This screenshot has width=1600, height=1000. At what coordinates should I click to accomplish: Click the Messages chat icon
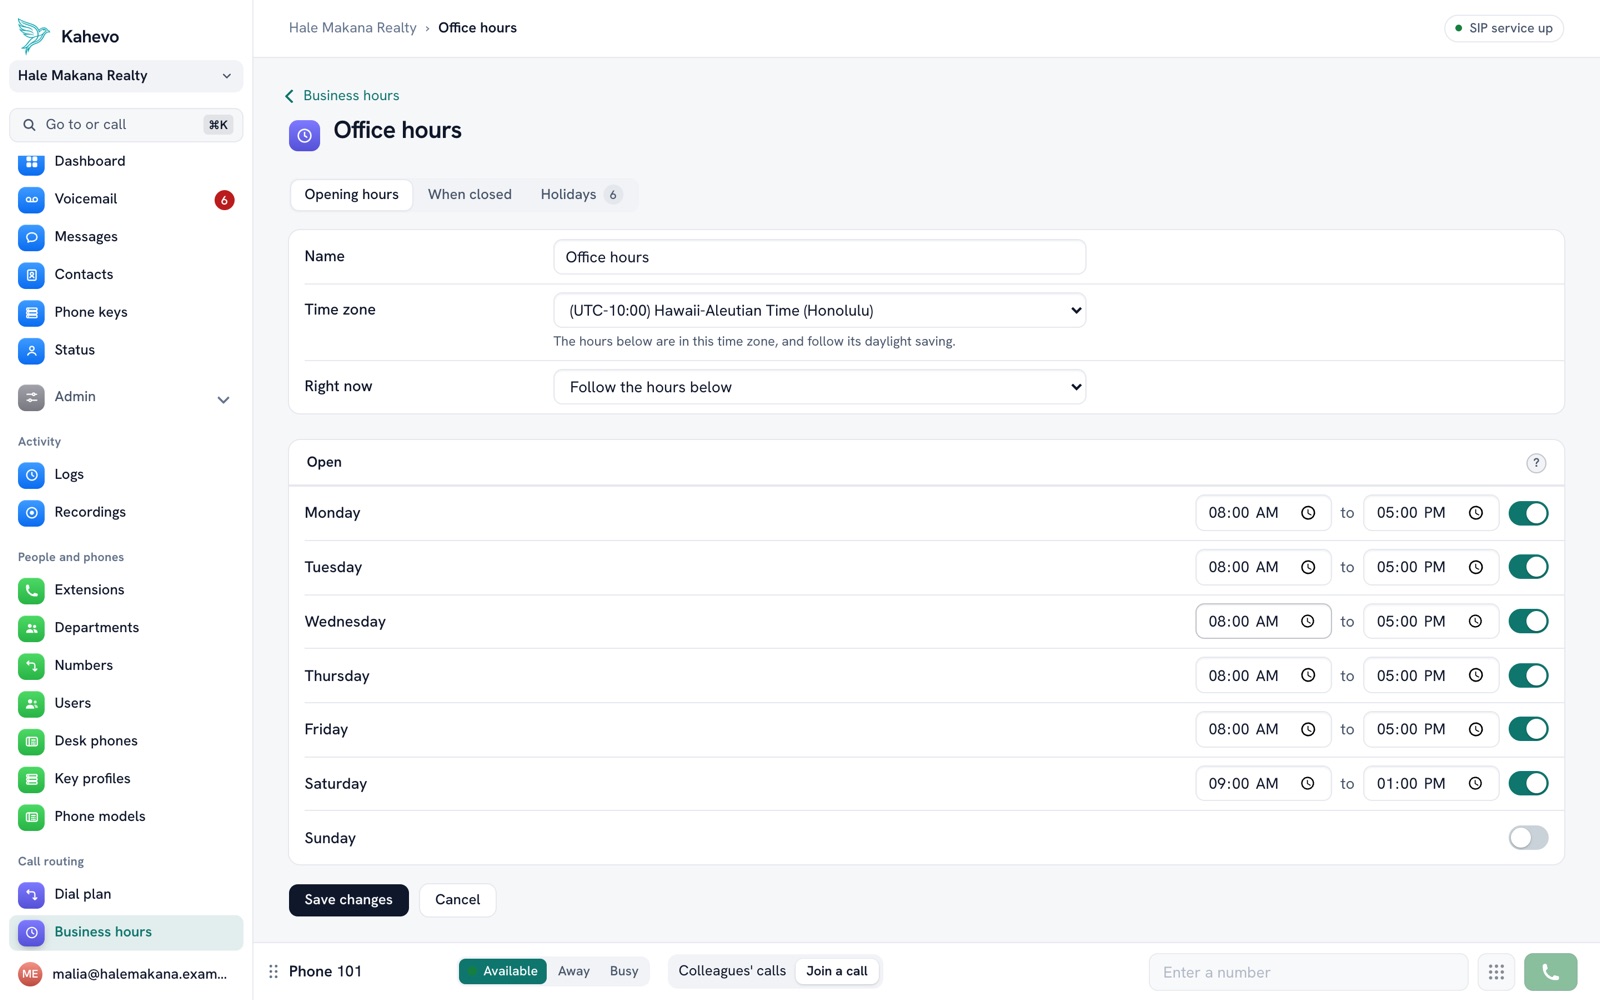(31, 237)
